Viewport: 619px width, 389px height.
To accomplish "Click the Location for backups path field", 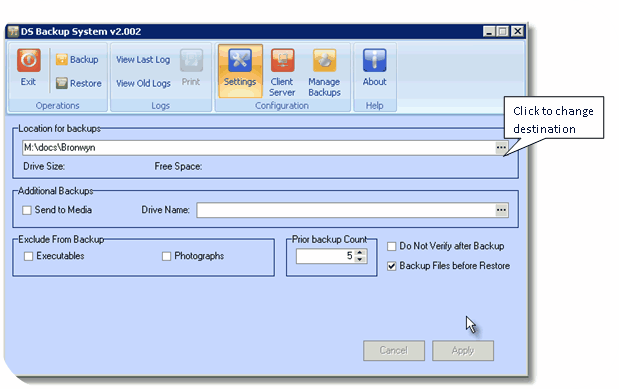I will pos(259,148).
